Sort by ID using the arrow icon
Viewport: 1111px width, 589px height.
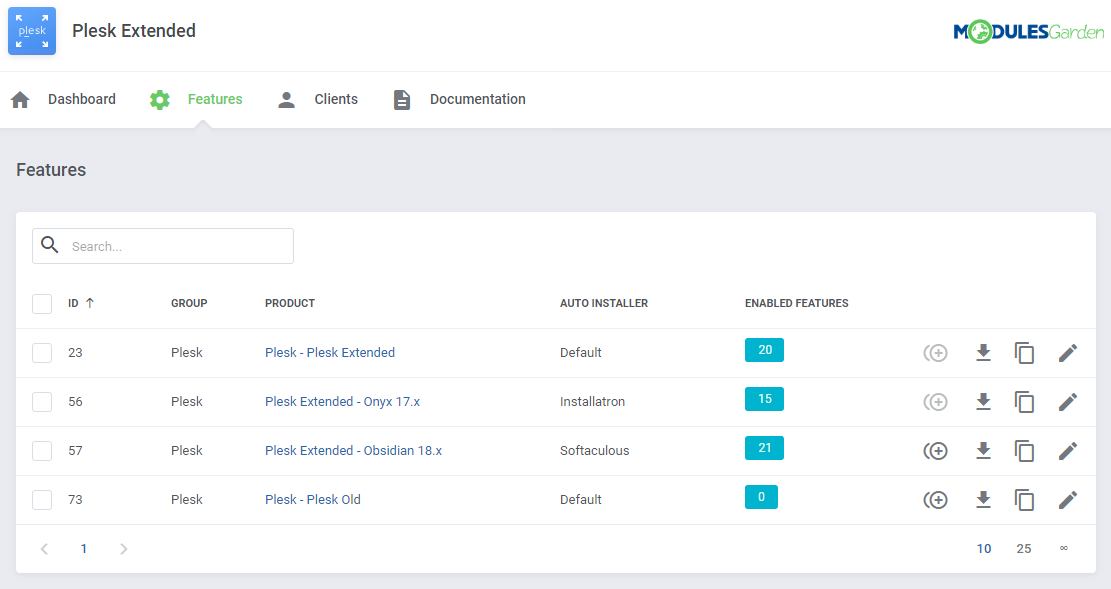coord(90,303)
